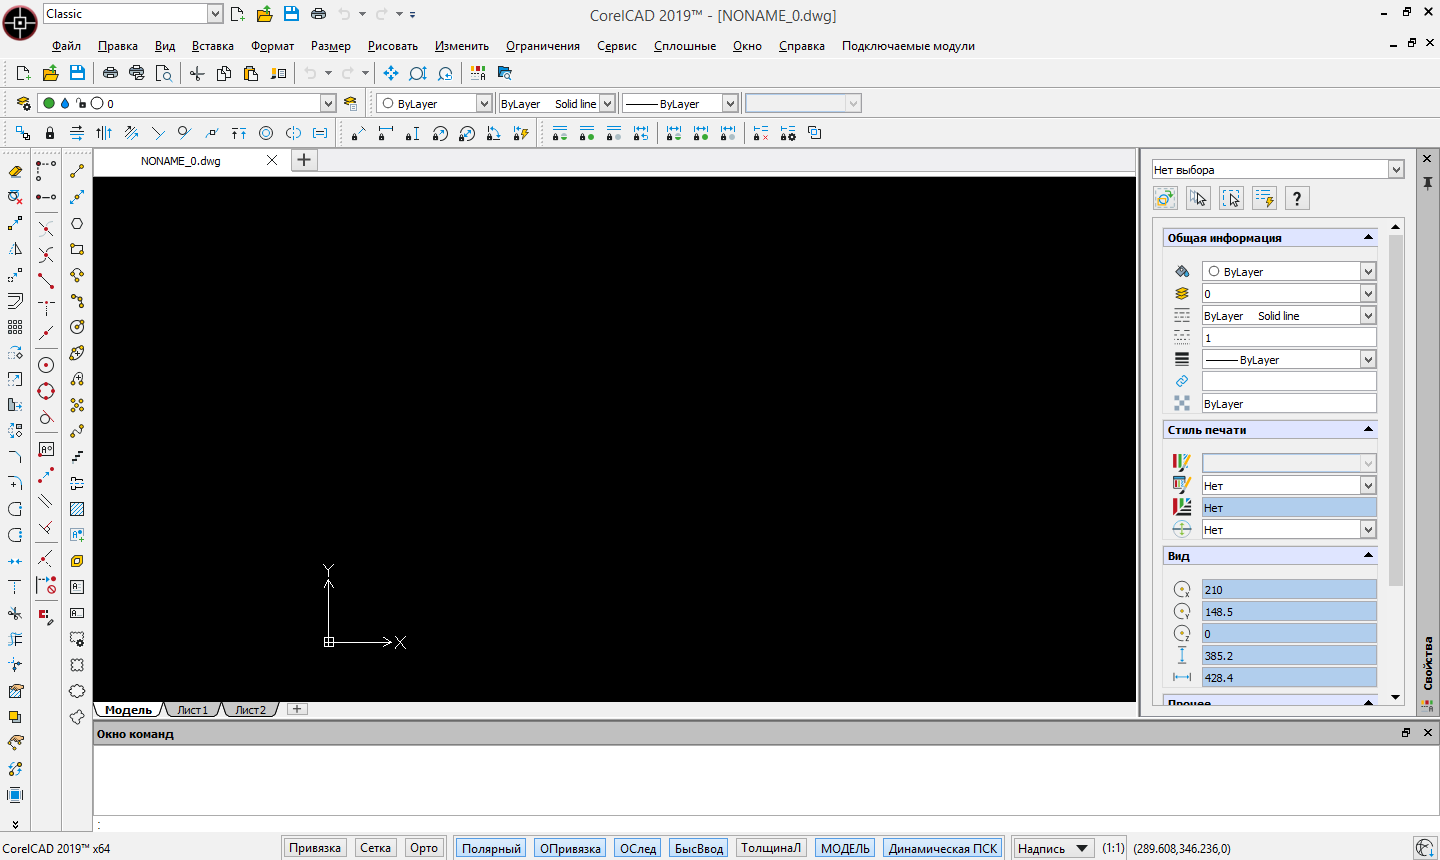Select the Polygon draw tool
1440x860 pixels.
pos(77,223)
